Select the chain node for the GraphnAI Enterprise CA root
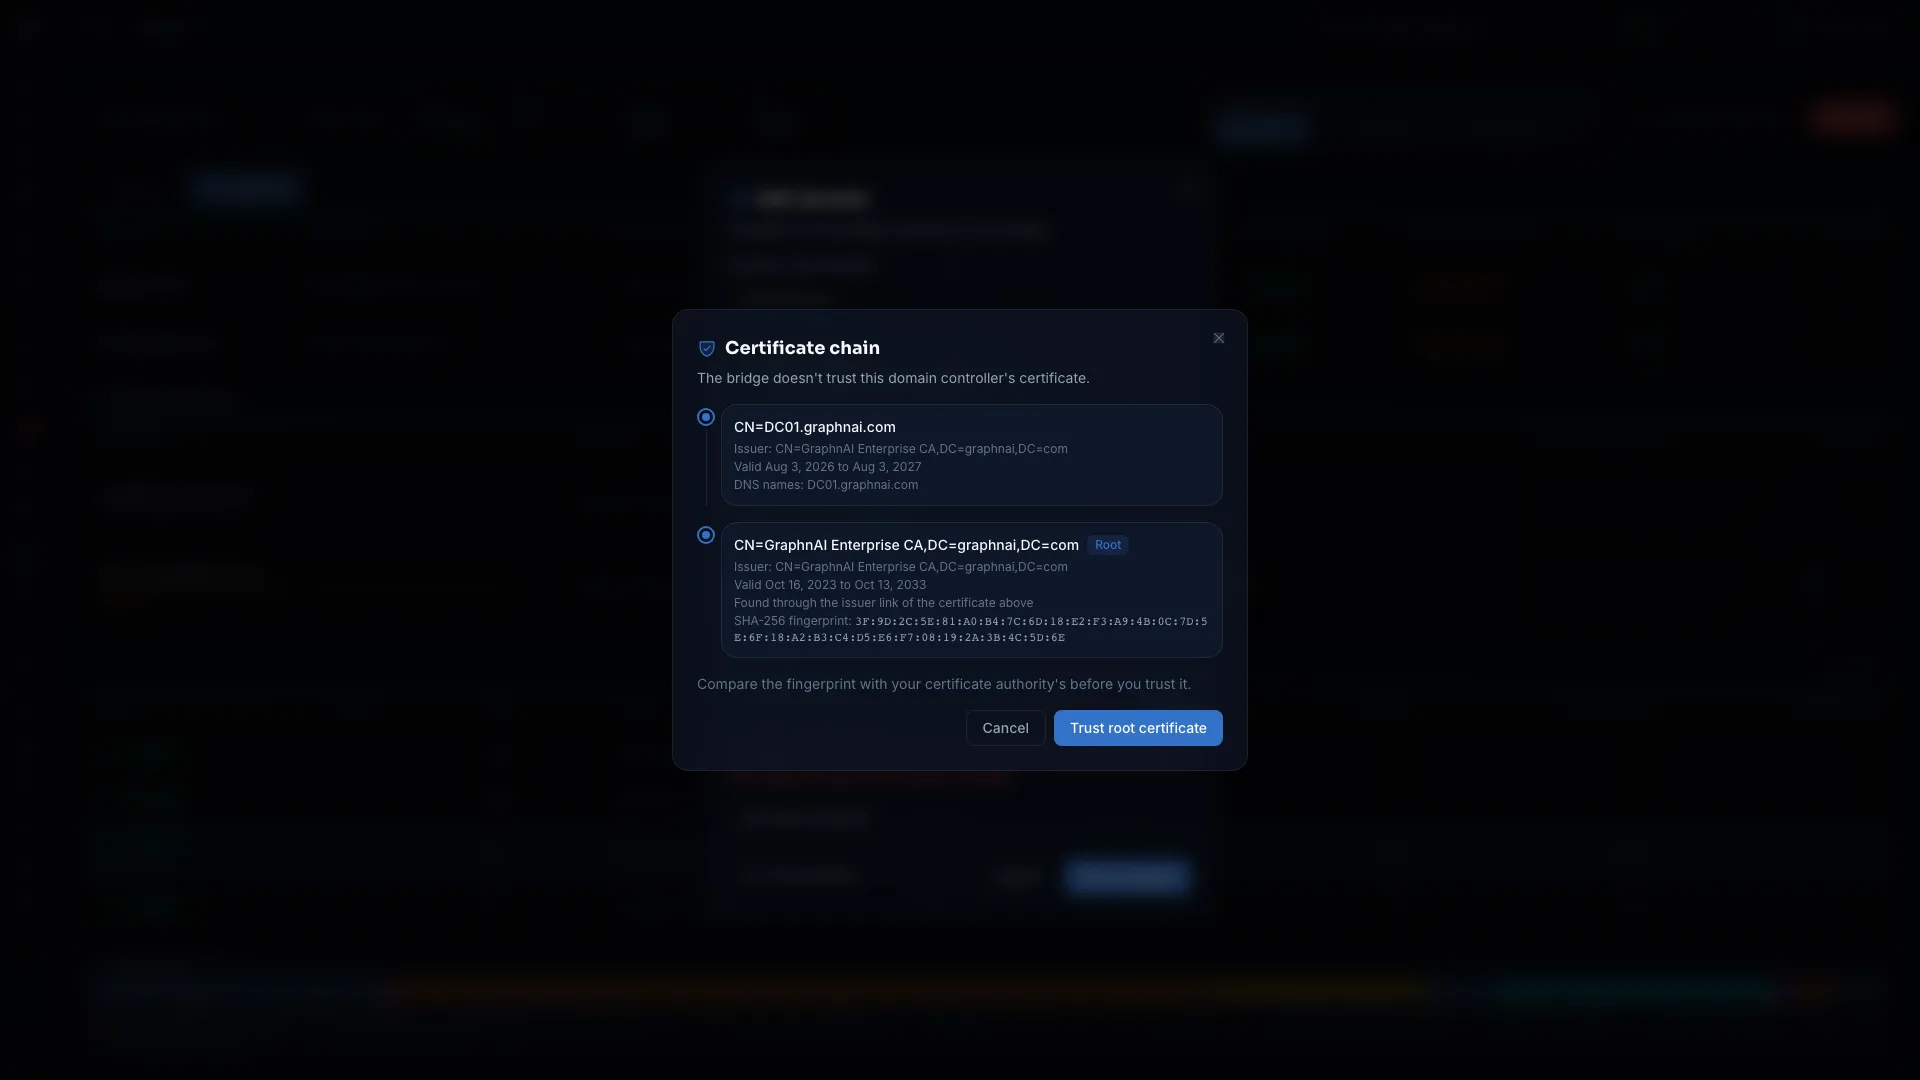Image resolution: width=1920 pixels, height=1080 pixels. click(706, 535)
